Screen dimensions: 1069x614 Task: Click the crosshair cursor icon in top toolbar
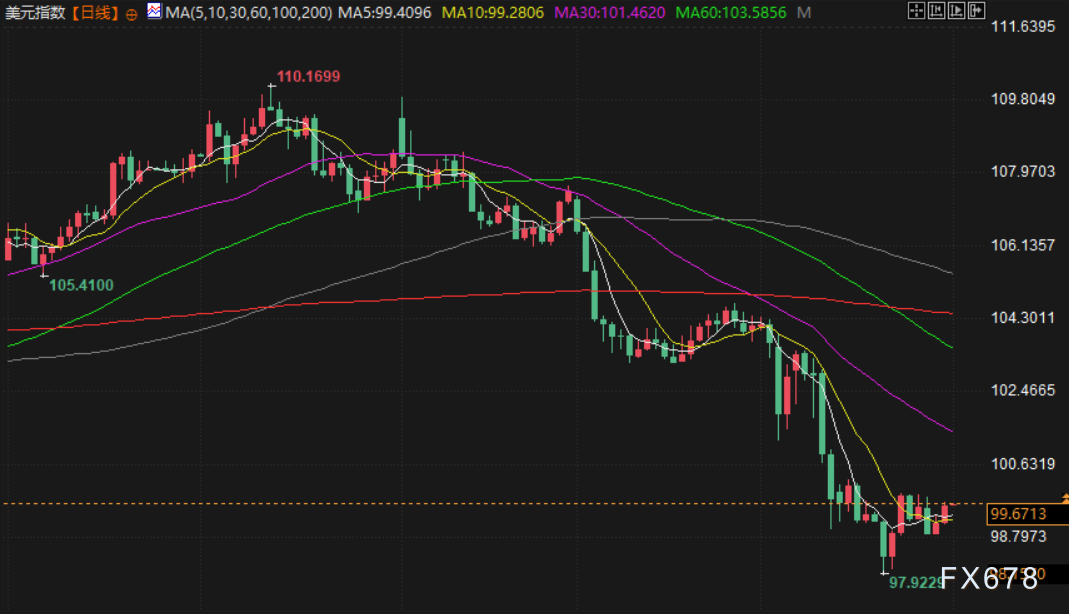(917, 11)
